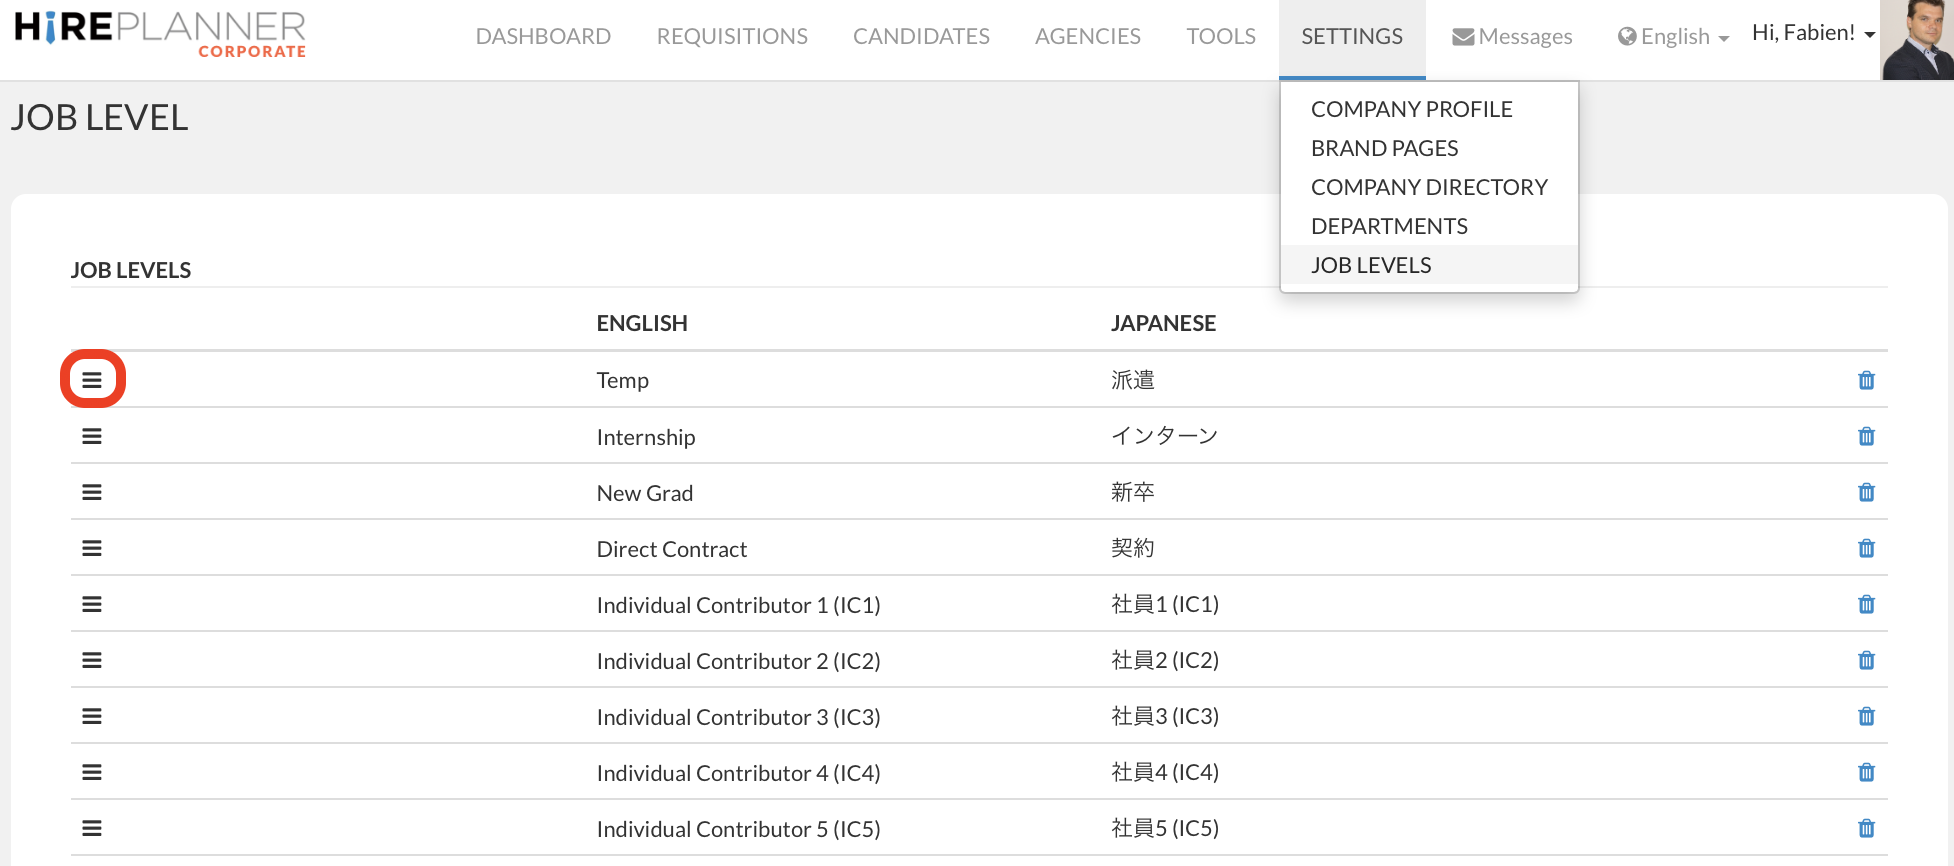Click 'Individual Contributor 1 (IC1)' English name
The image size is (1954, 866).
pyautogui.click(x=738, y=605)
